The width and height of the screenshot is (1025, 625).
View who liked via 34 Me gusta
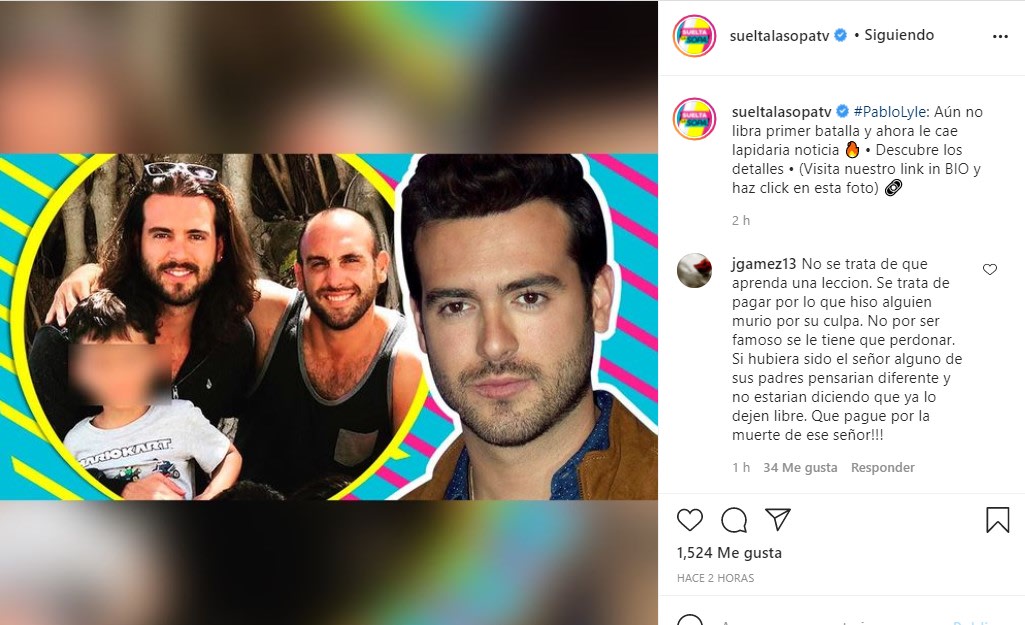click(800, 467)
